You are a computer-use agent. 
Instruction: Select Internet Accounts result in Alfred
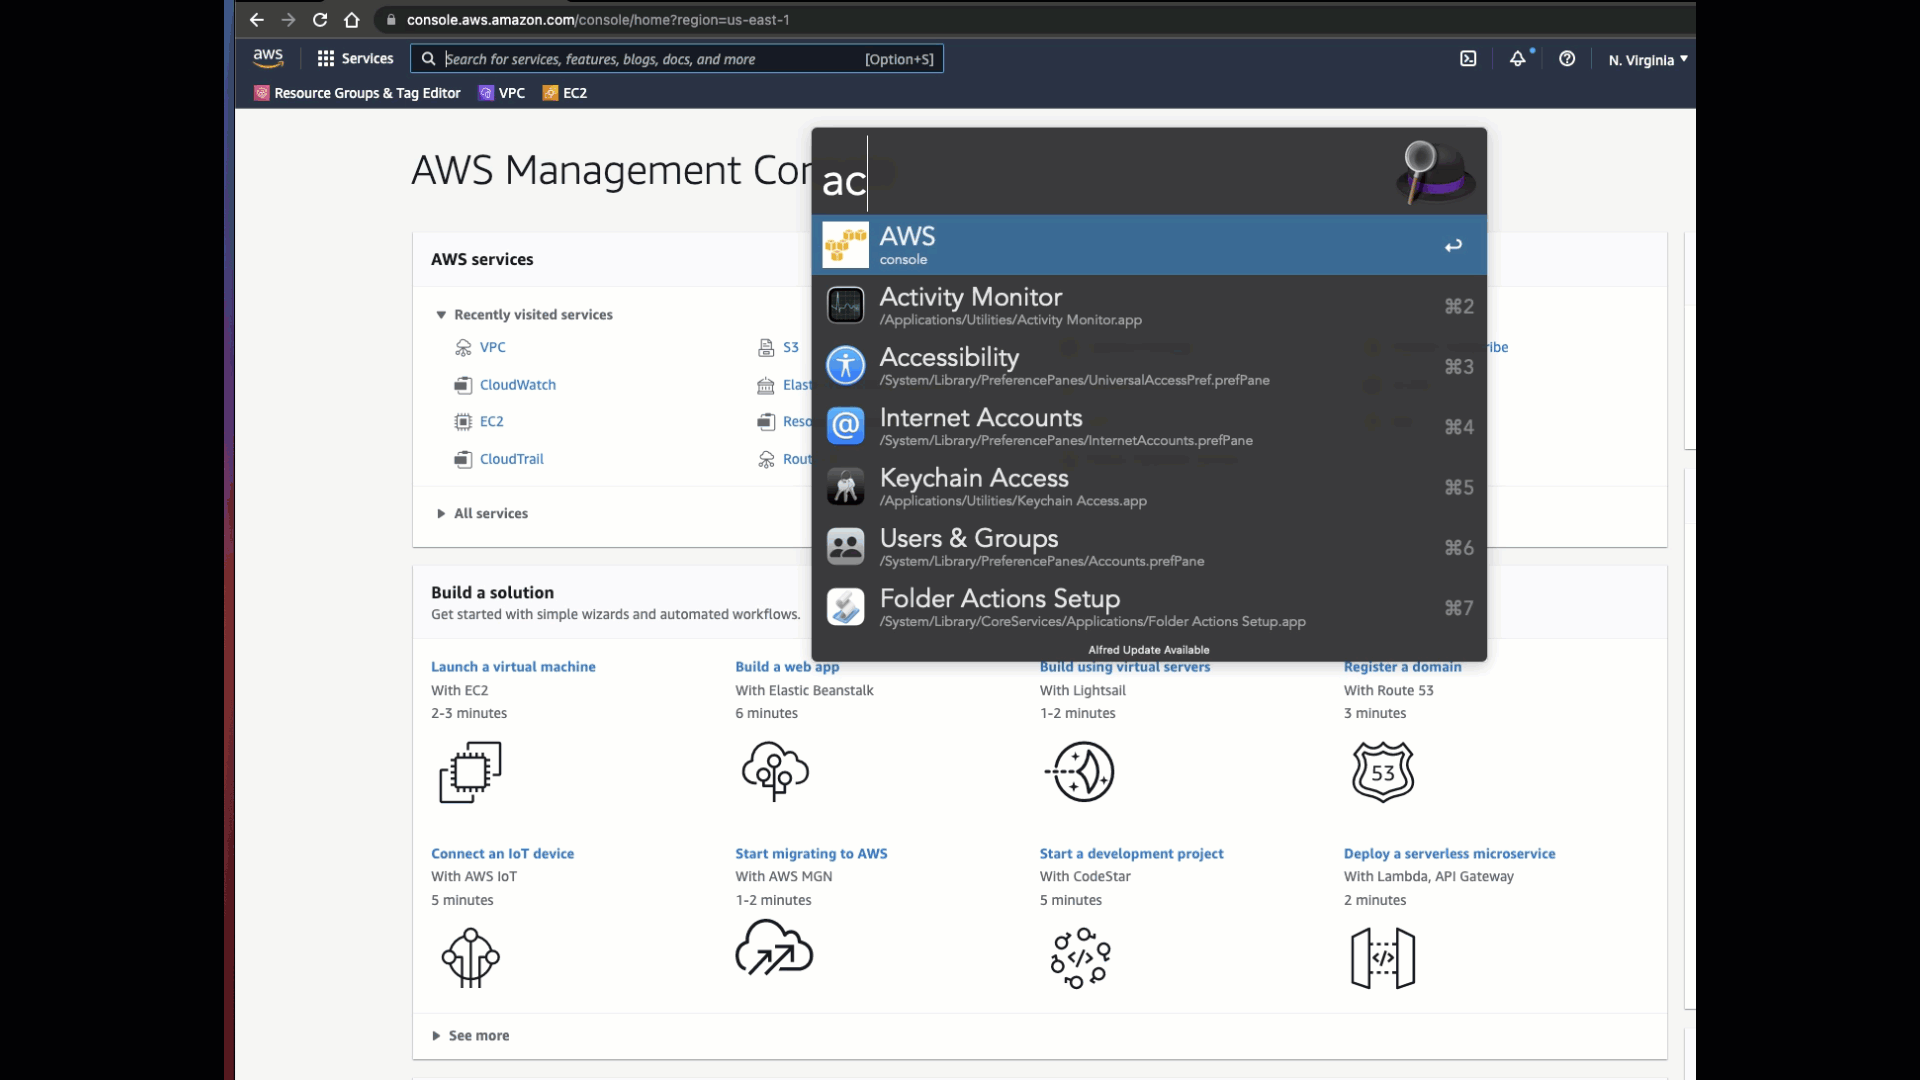point(1149,426)
